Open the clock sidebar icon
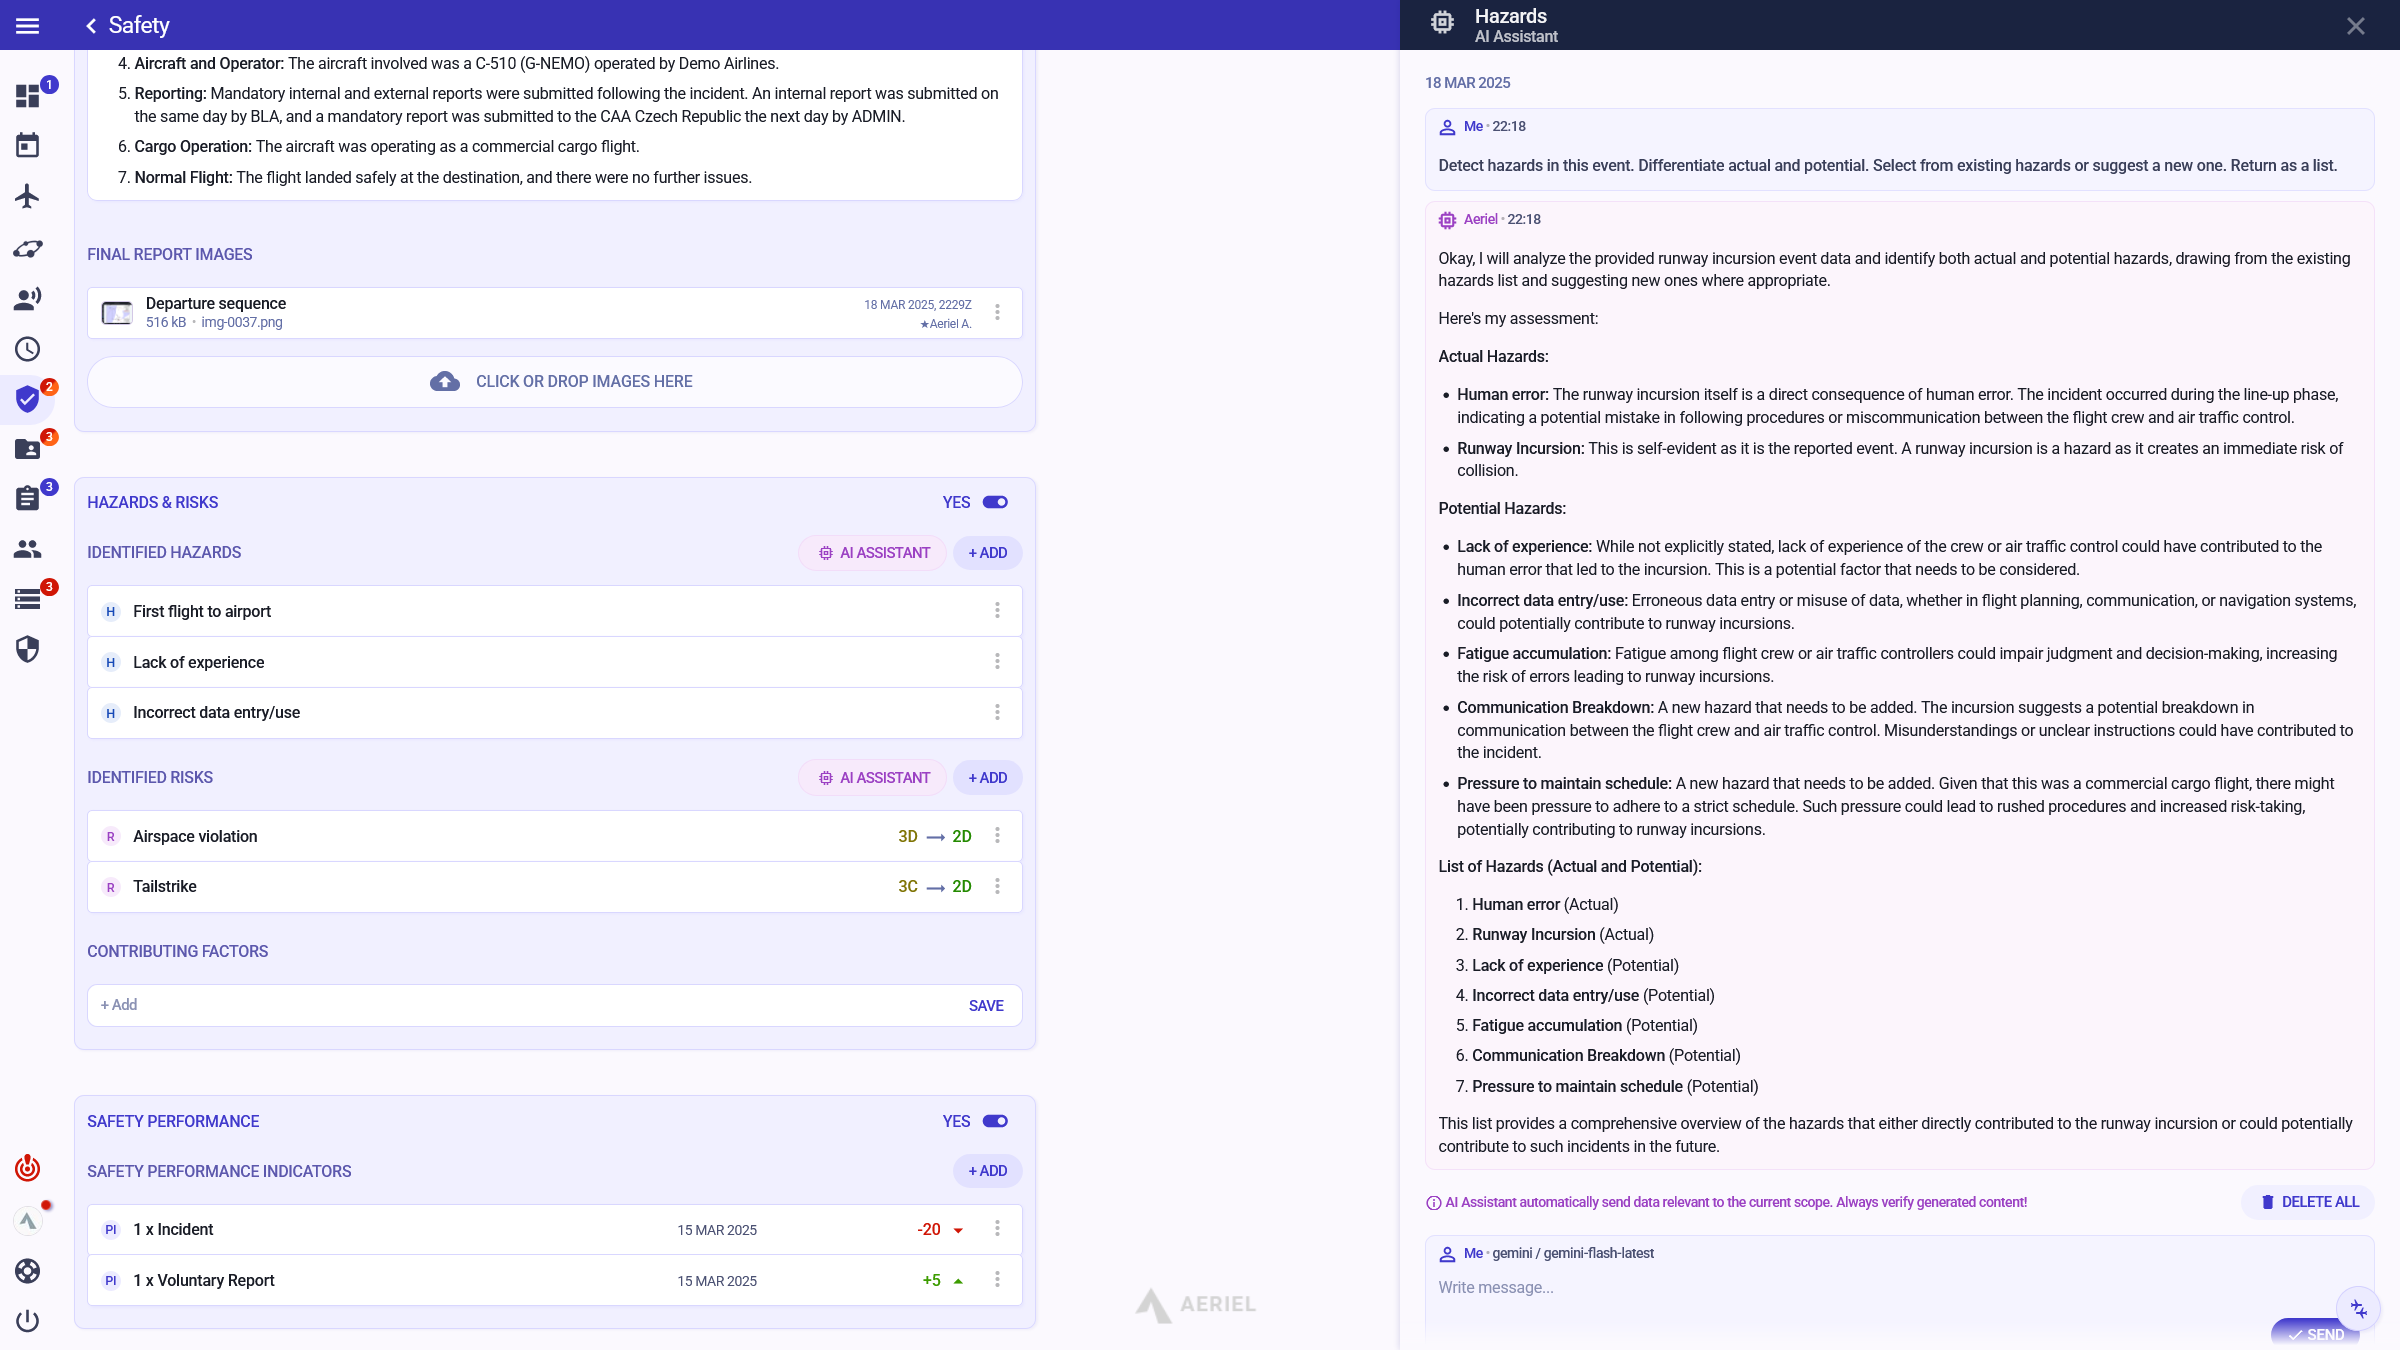Viewport: 2400px width, 1350px height. pyautogui.click(x=27, y=349)
